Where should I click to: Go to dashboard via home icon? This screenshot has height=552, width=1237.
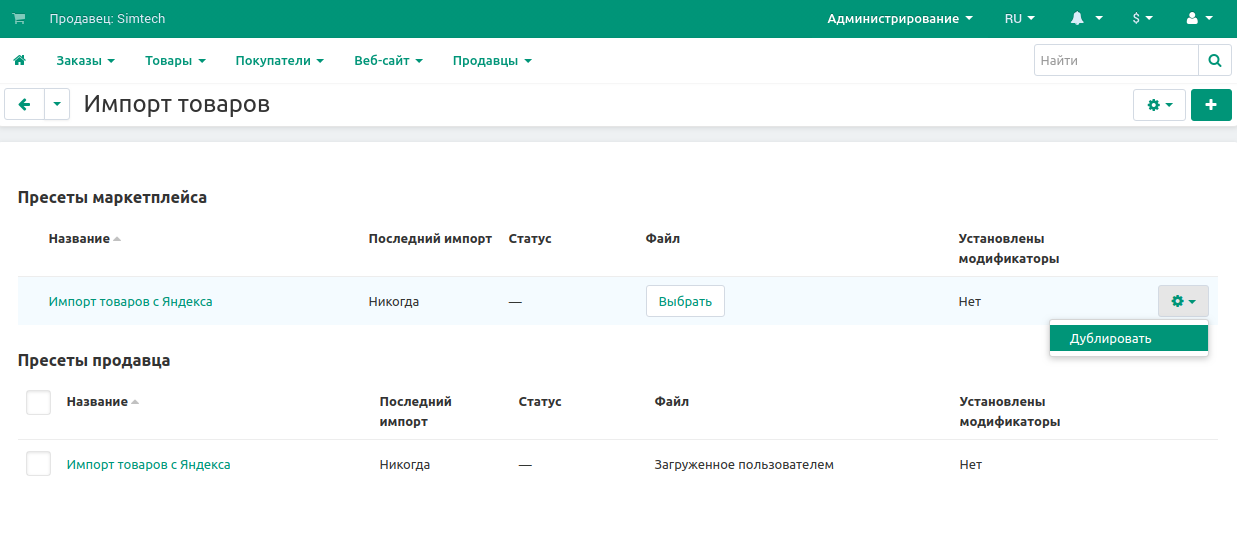pos(19,61)
